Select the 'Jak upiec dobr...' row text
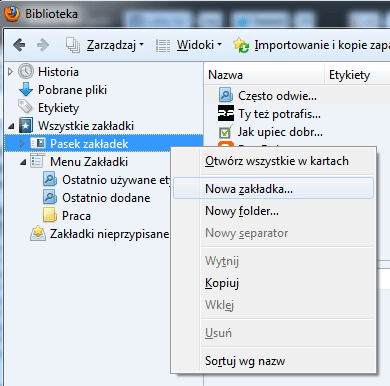The width and height of the screenshot is (390, 386). click(x=280, y=132)
